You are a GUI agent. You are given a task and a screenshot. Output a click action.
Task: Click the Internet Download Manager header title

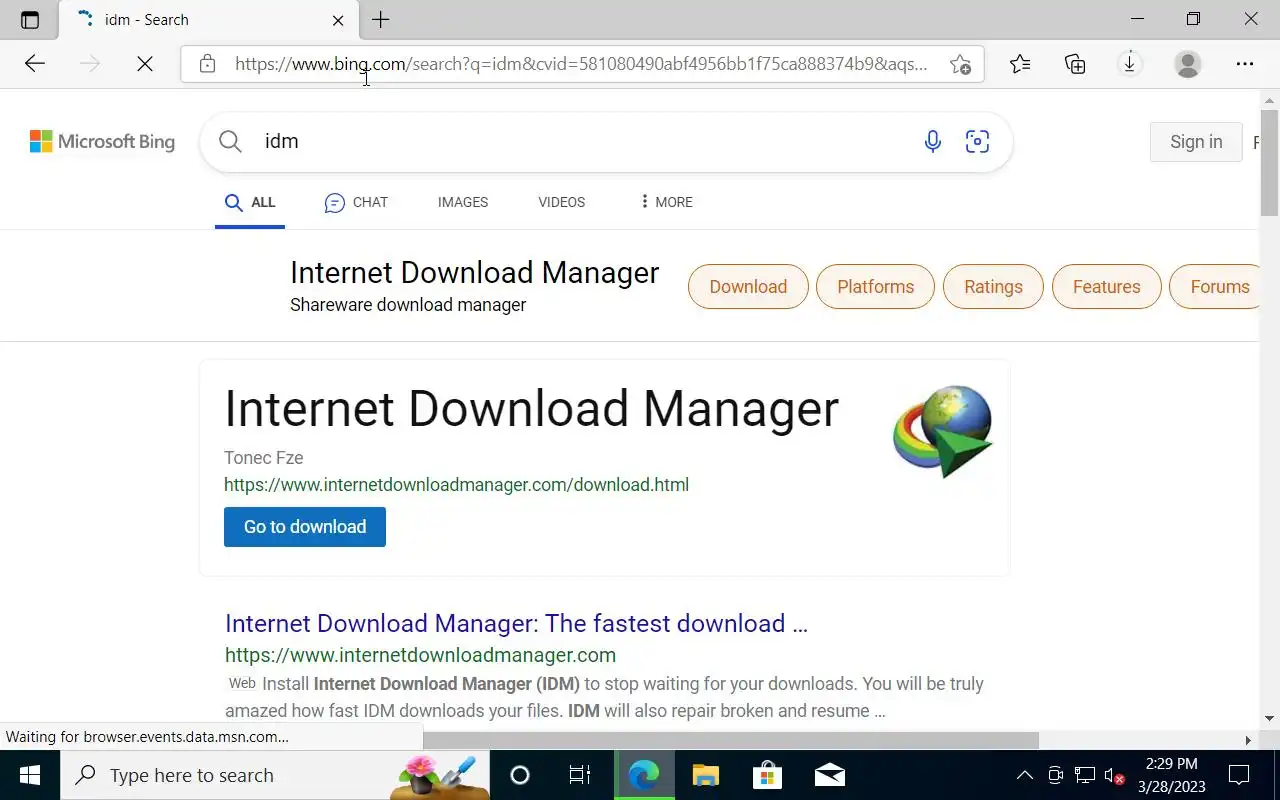coord(474,273)
